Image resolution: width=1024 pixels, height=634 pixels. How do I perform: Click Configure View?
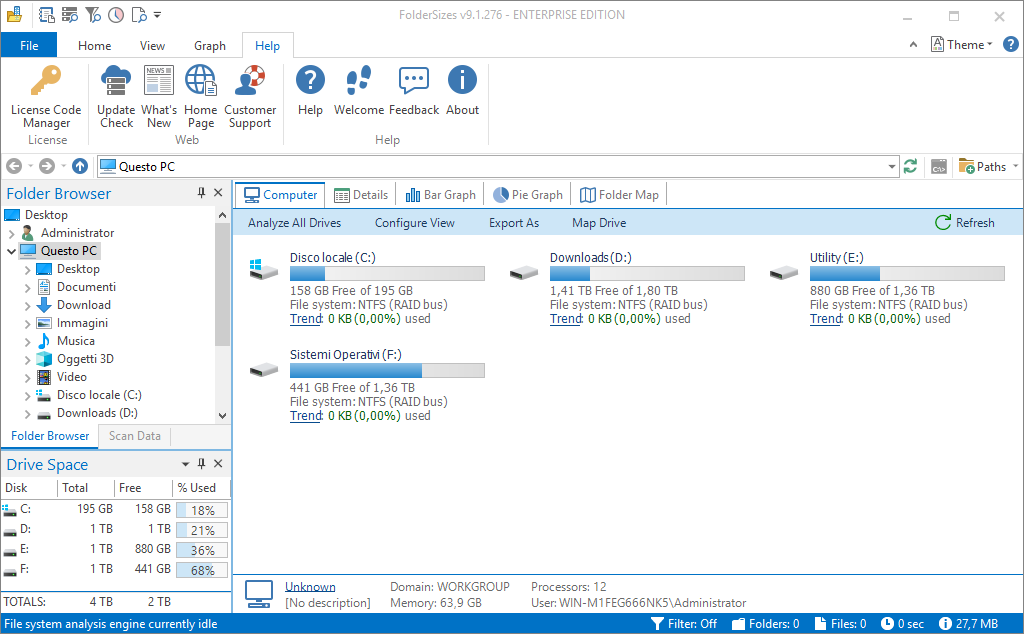[x=415, y=223]
